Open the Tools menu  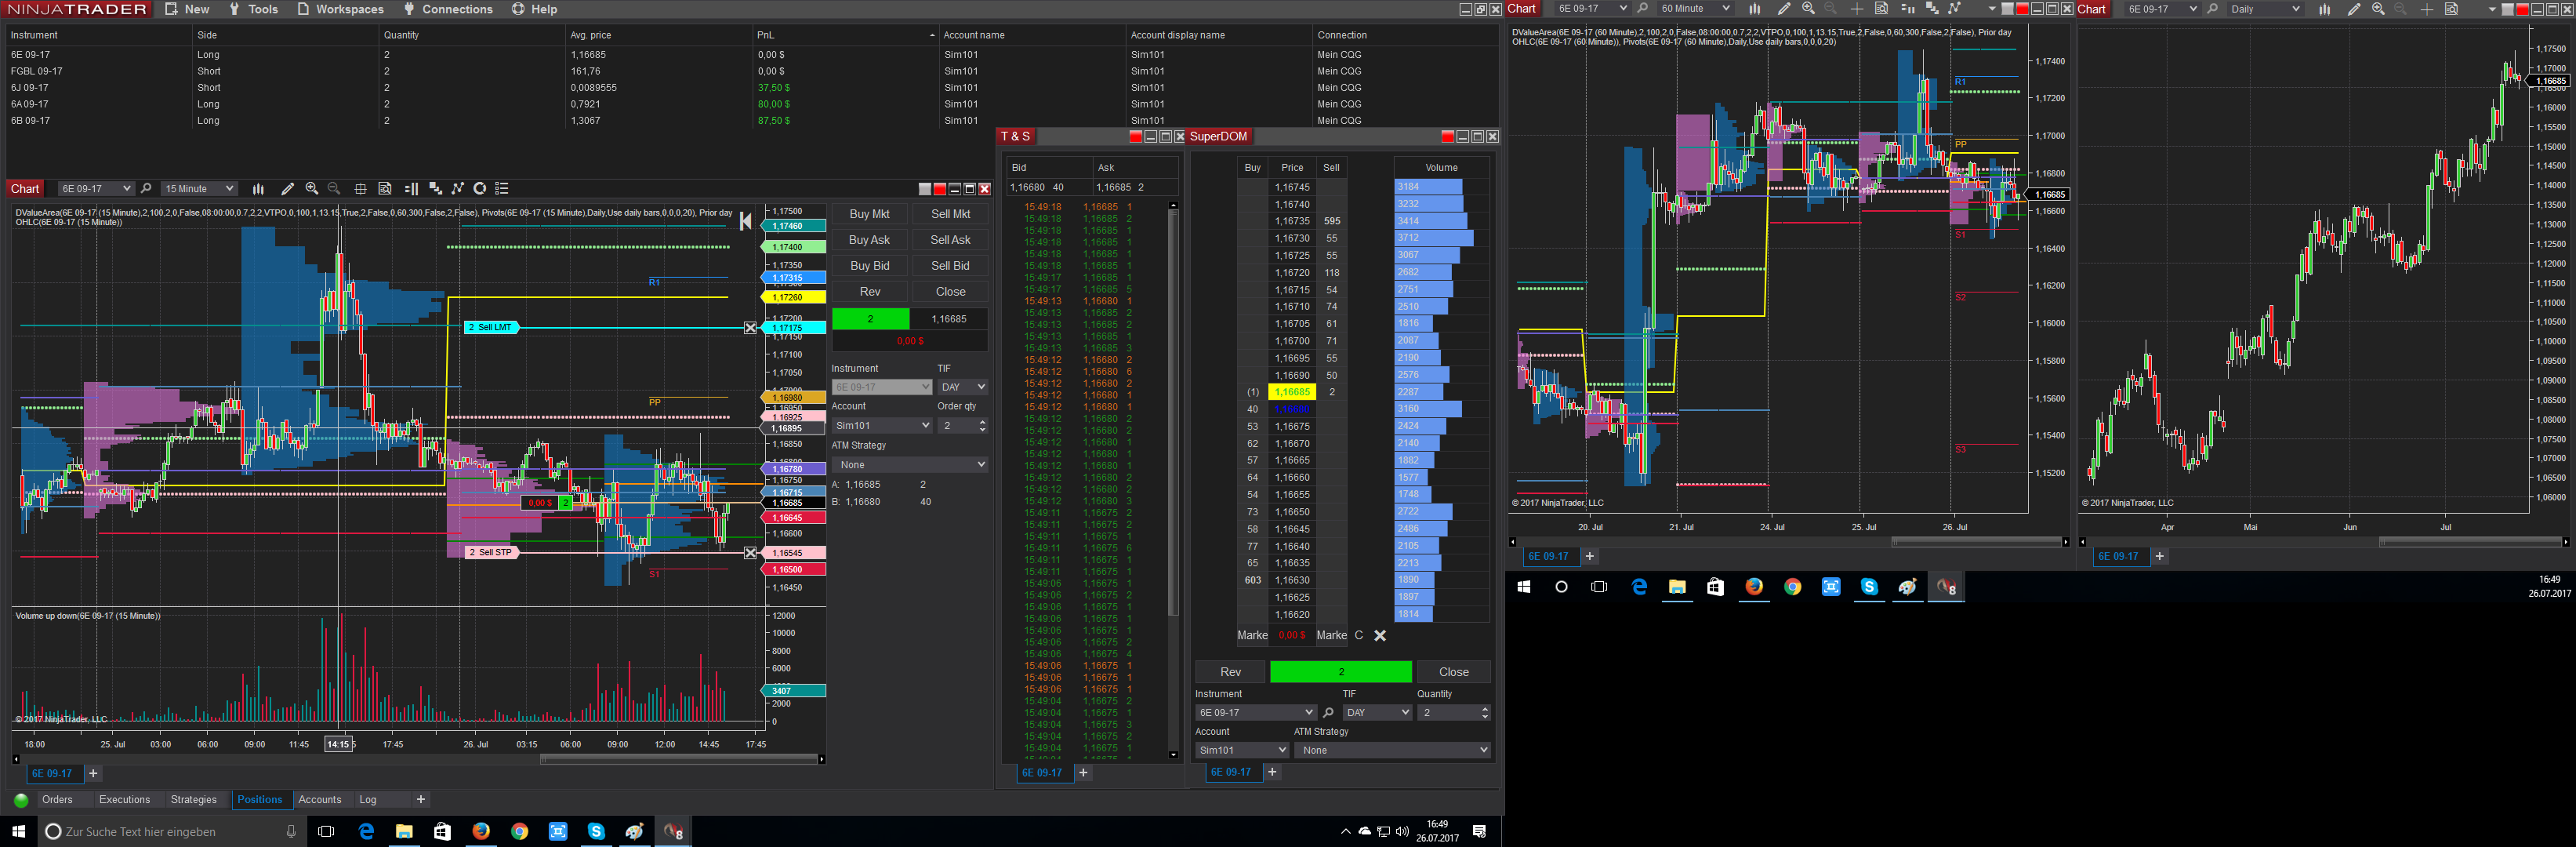pos(253,9)
